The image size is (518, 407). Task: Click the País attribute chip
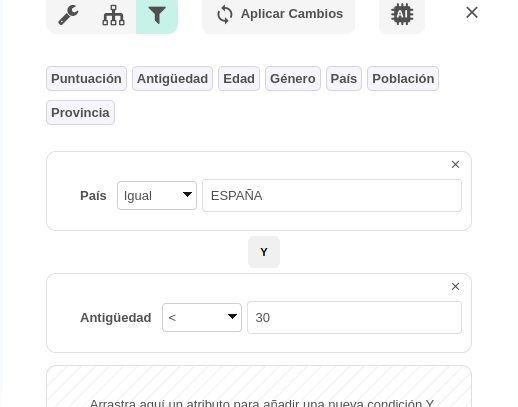coord(344,79)
